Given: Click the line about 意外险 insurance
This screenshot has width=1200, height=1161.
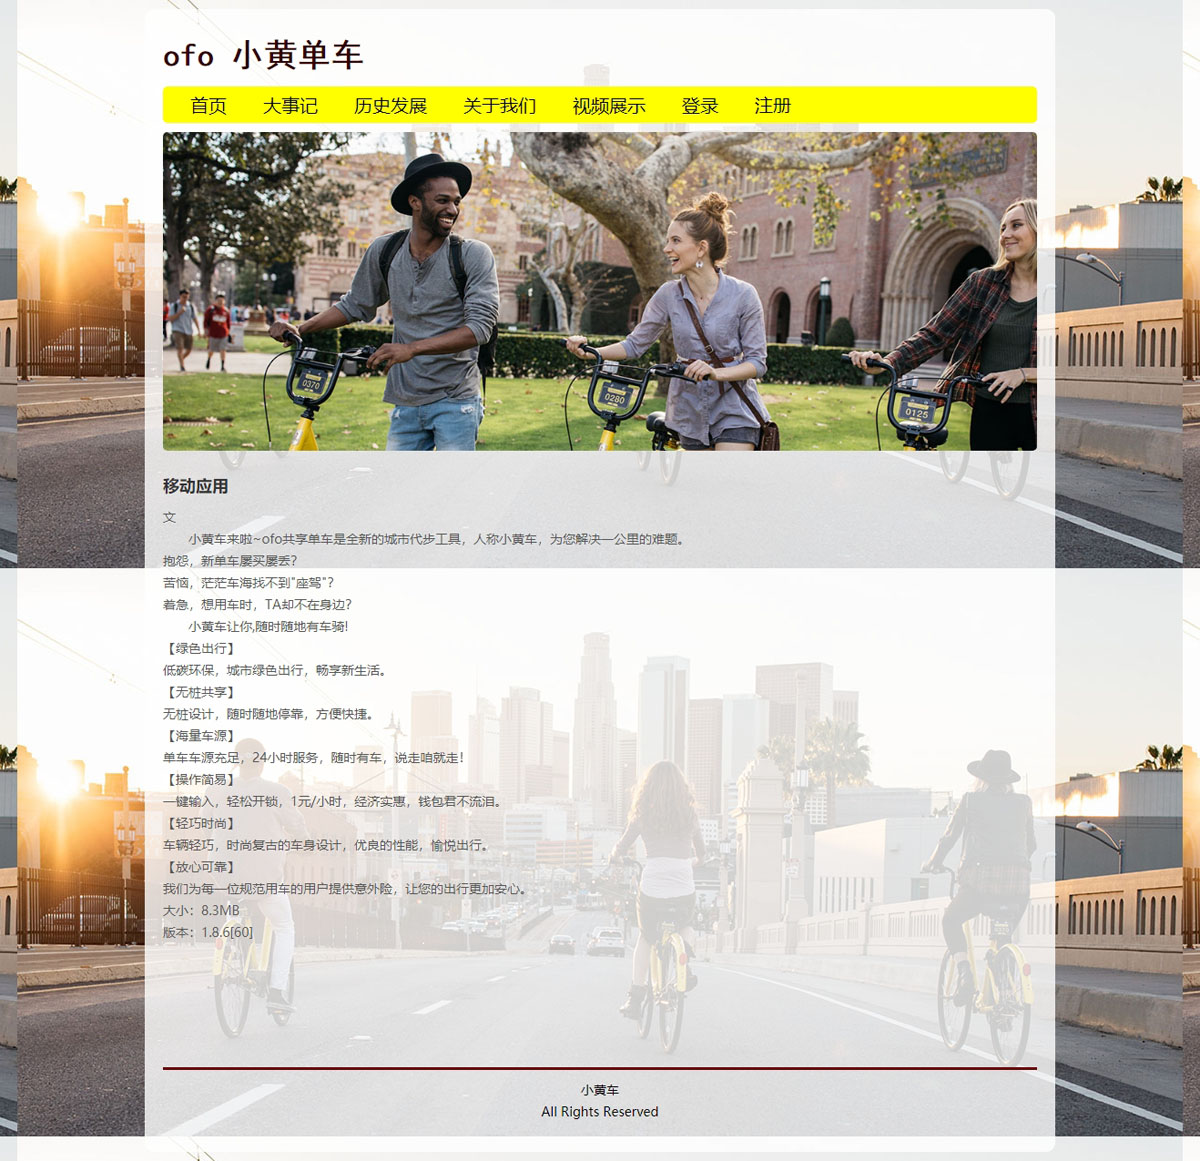Looking at the screenshot, I should [346, 889].
